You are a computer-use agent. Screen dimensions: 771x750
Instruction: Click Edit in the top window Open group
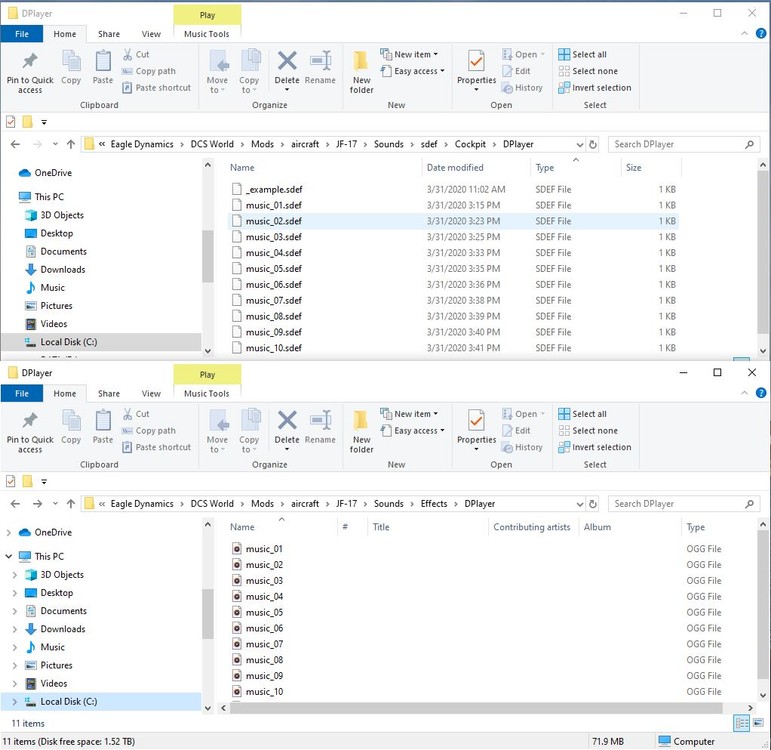pyautogui.click(x=516, y=71)
